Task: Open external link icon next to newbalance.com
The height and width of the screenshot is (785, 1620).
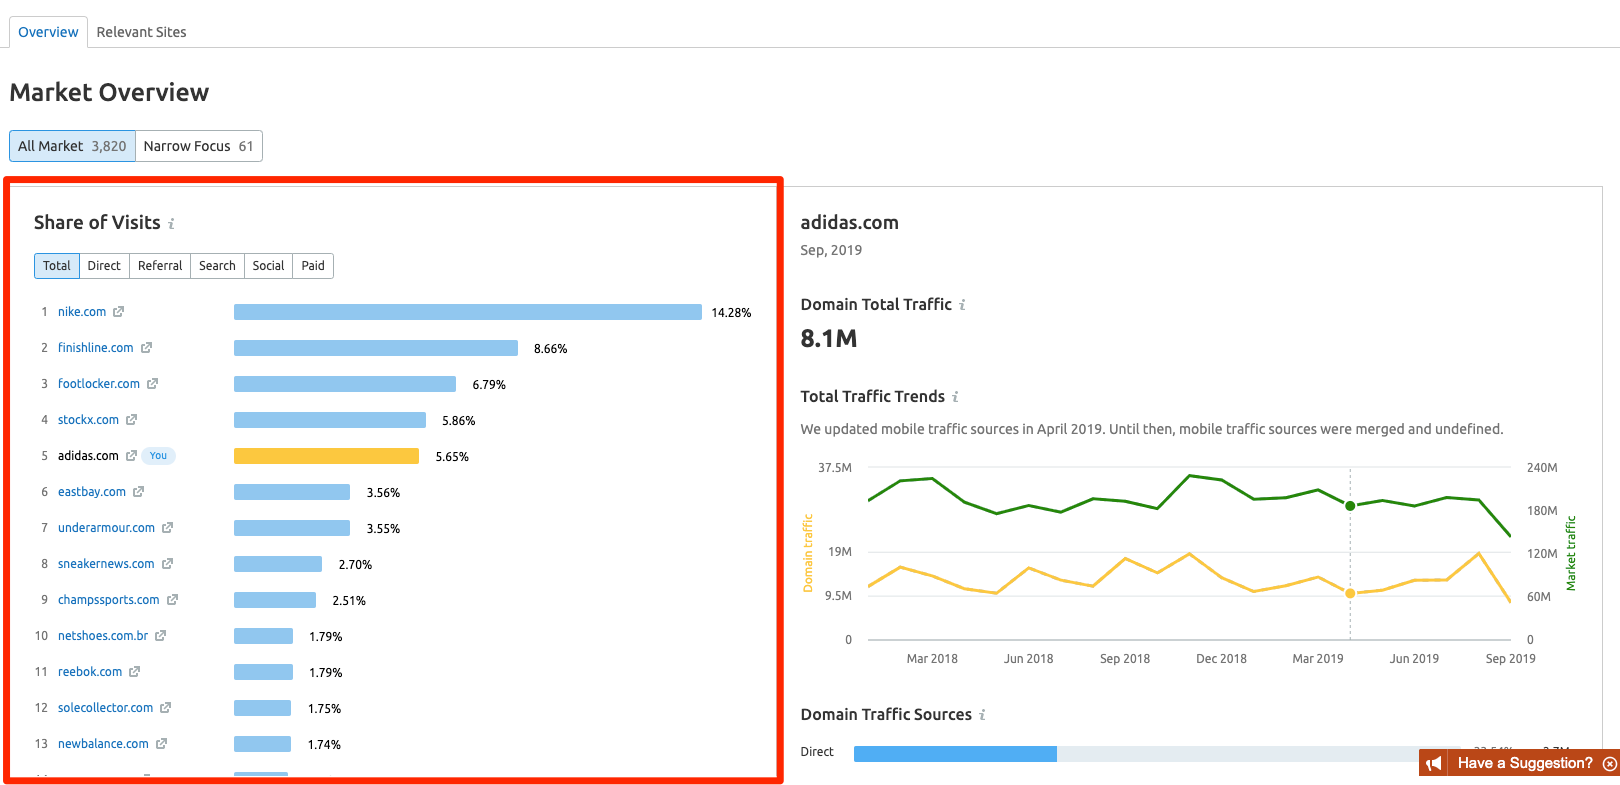Action: [161, 744]
